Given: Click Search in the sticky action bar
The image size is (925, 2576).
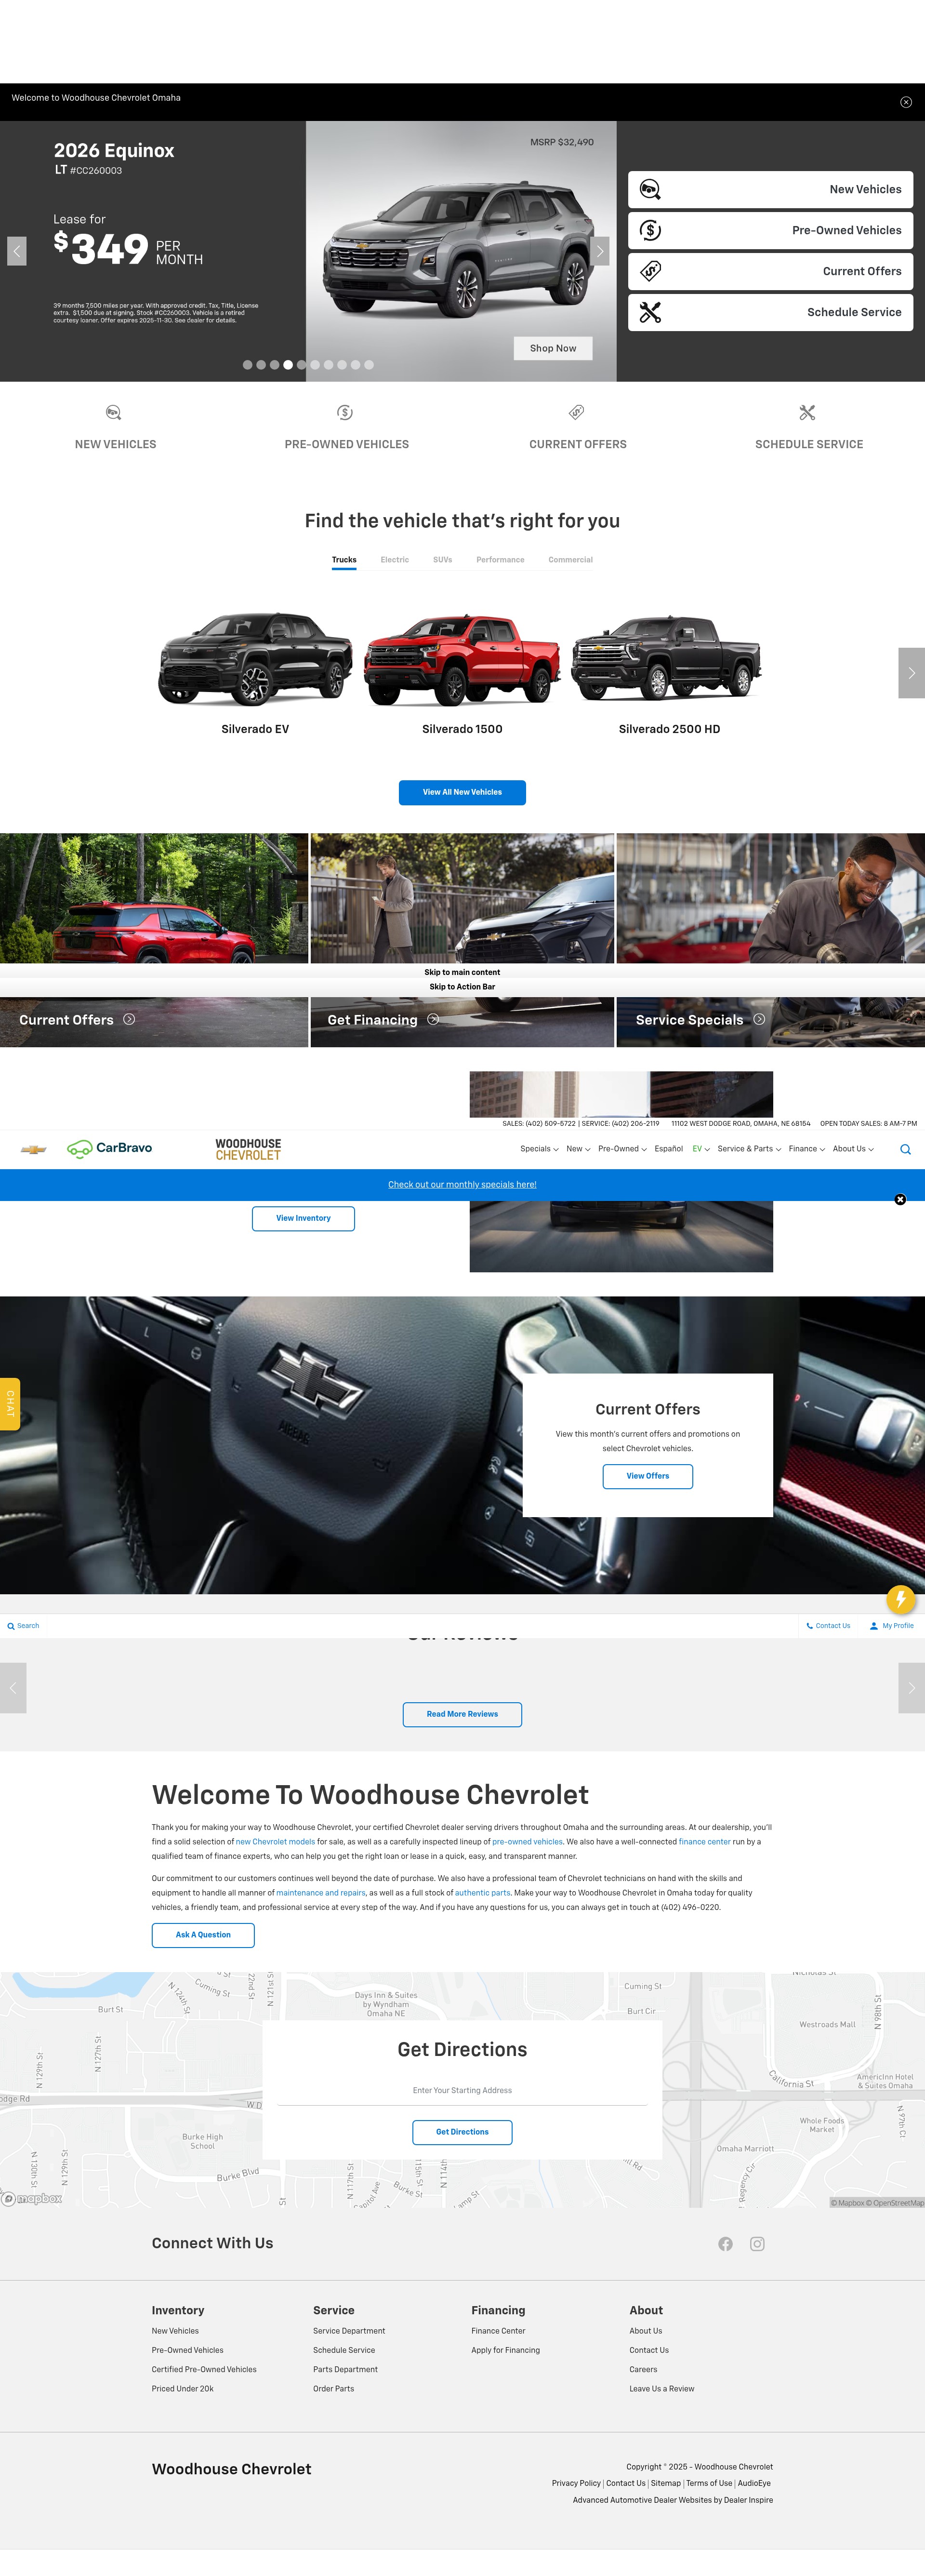Looking at the screenshot, I should (x=23, y=1626).
